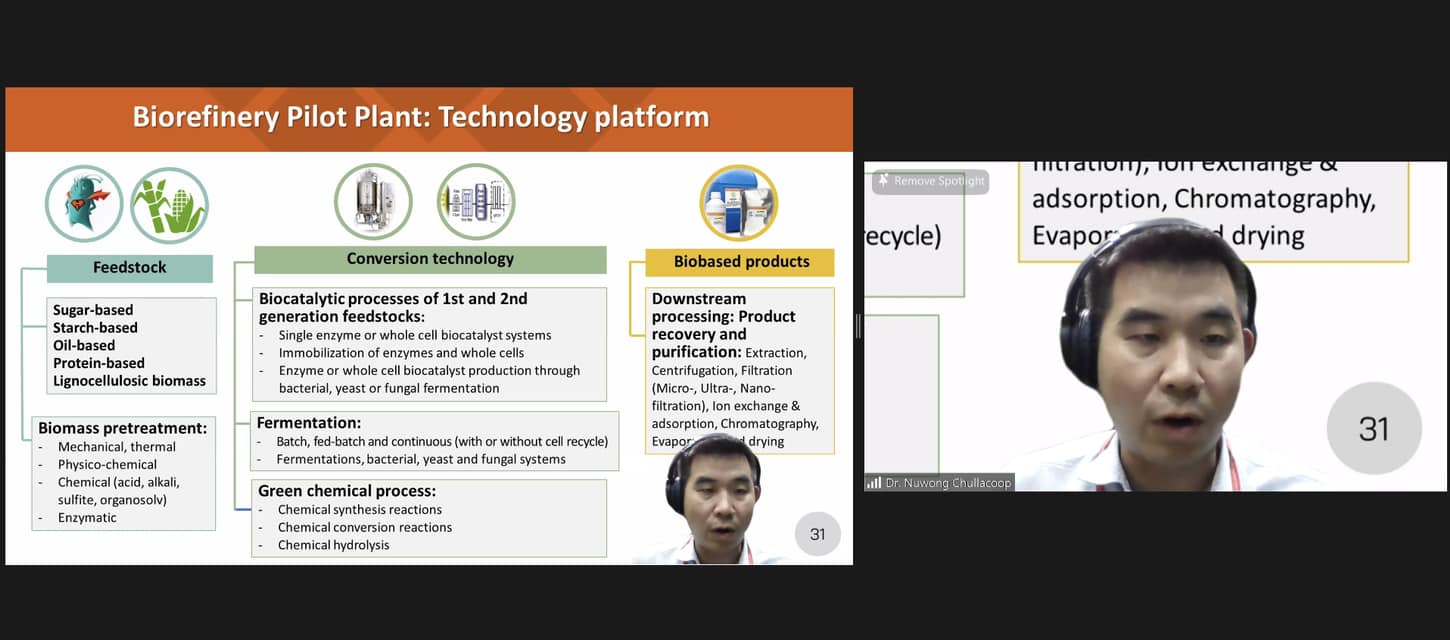Click the speaker thumbnail overlaid on slide
The width and height of the screenshot is (1450, 640).
point(712,499)
